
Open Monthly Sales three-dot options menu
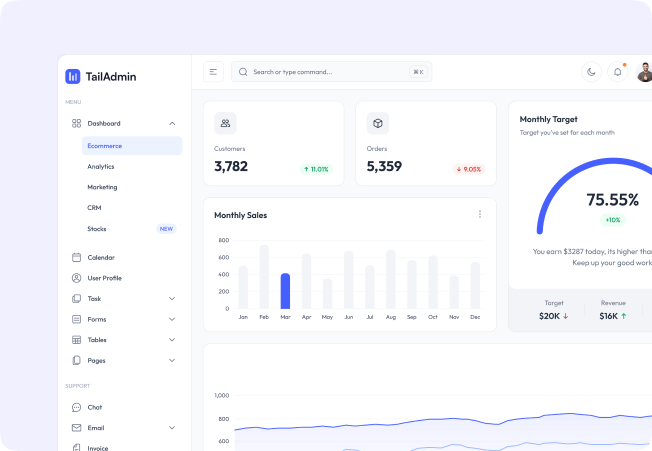point(480,214)
